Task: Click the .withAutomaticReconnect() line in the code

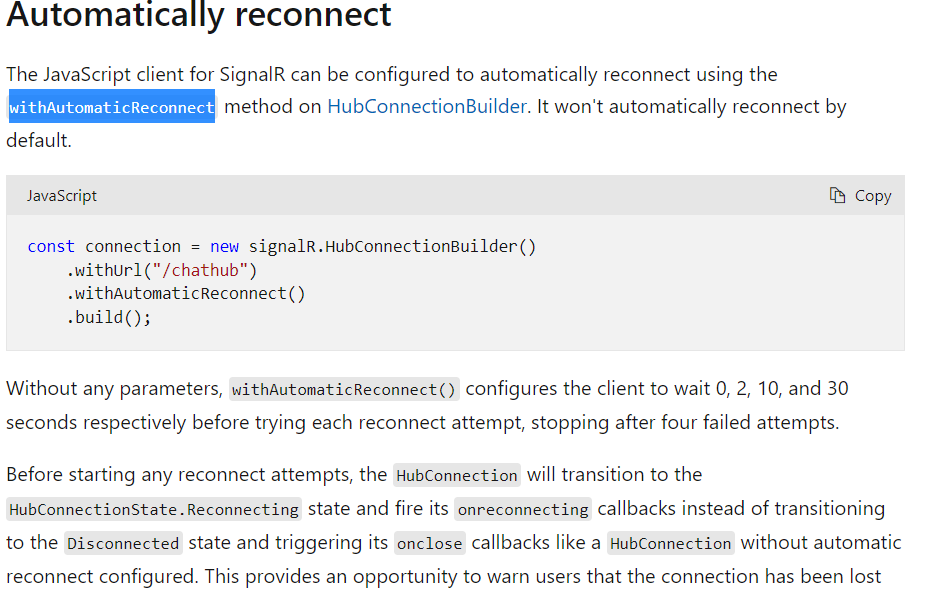Action: point(185,293)
